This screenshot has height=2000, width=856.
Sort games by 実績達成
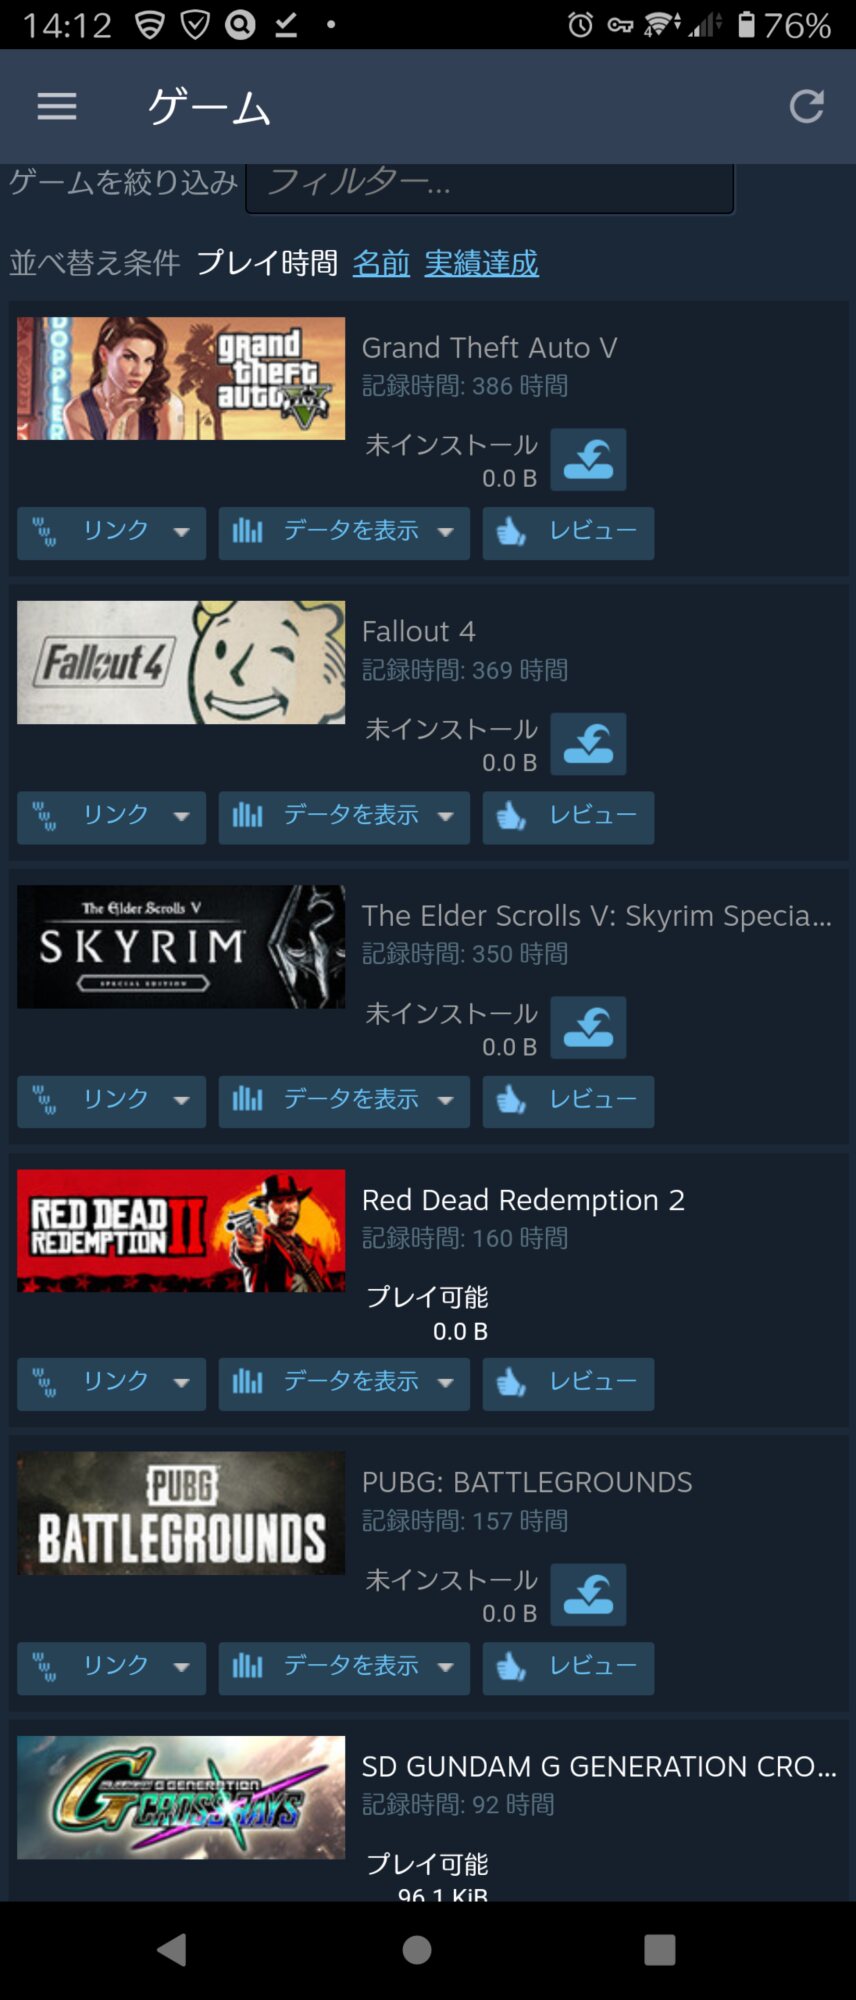click(x=481, y=263)
